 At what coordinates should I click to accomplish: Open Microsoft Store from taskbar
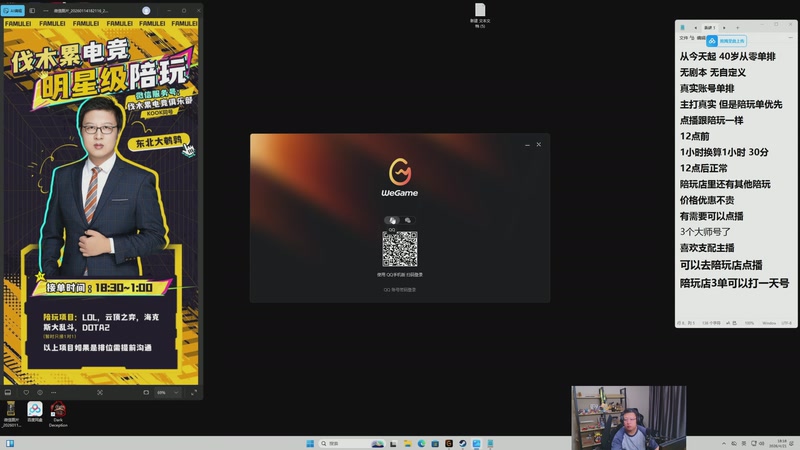(x=435, y=443)
